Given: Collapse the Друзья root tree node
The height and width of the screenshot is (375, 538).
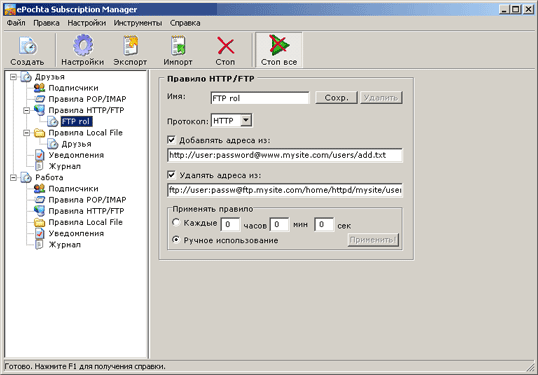Looking at the screenshot, I should click(13, 77).
